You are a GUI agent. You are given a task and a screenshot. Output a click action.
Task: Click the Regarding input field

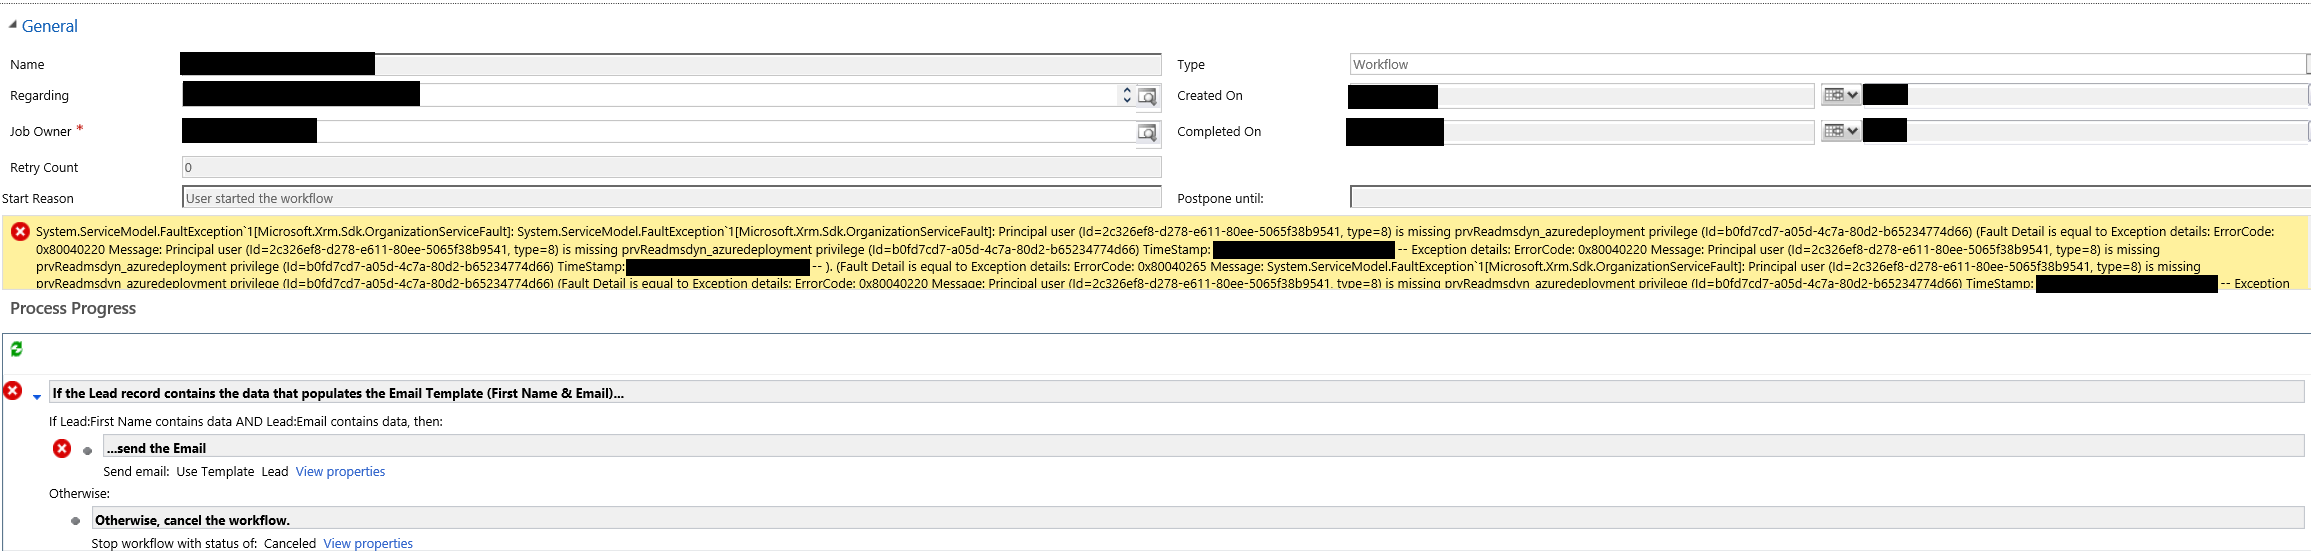(x=650, y=95)
